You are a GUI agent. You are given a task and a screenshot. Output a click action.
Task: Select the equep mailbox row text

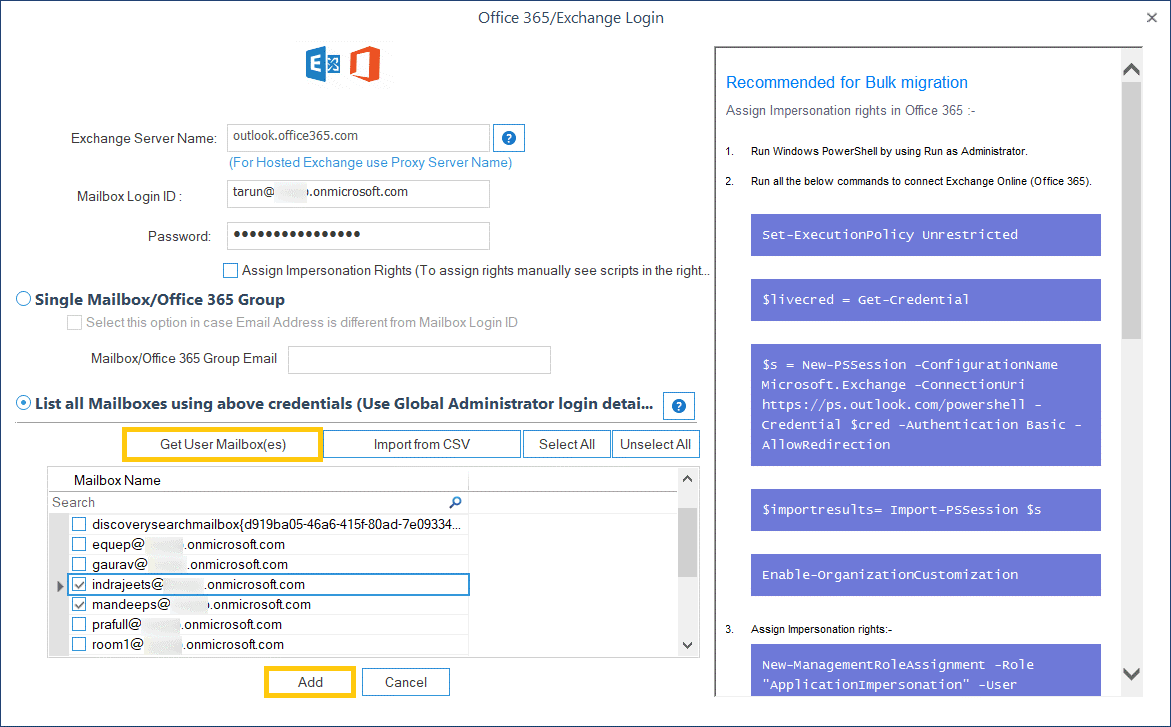pyautogui.click(x=188, y=545)
